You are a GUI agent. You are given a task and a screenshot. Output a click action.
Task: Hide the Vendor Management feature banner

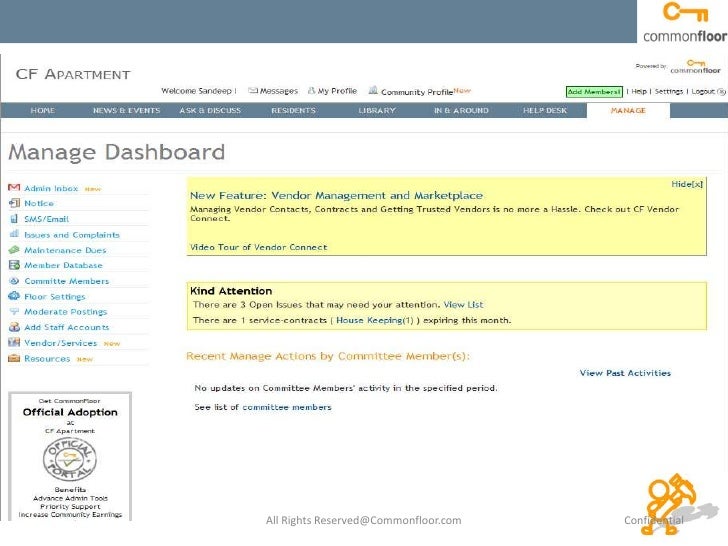687,184
